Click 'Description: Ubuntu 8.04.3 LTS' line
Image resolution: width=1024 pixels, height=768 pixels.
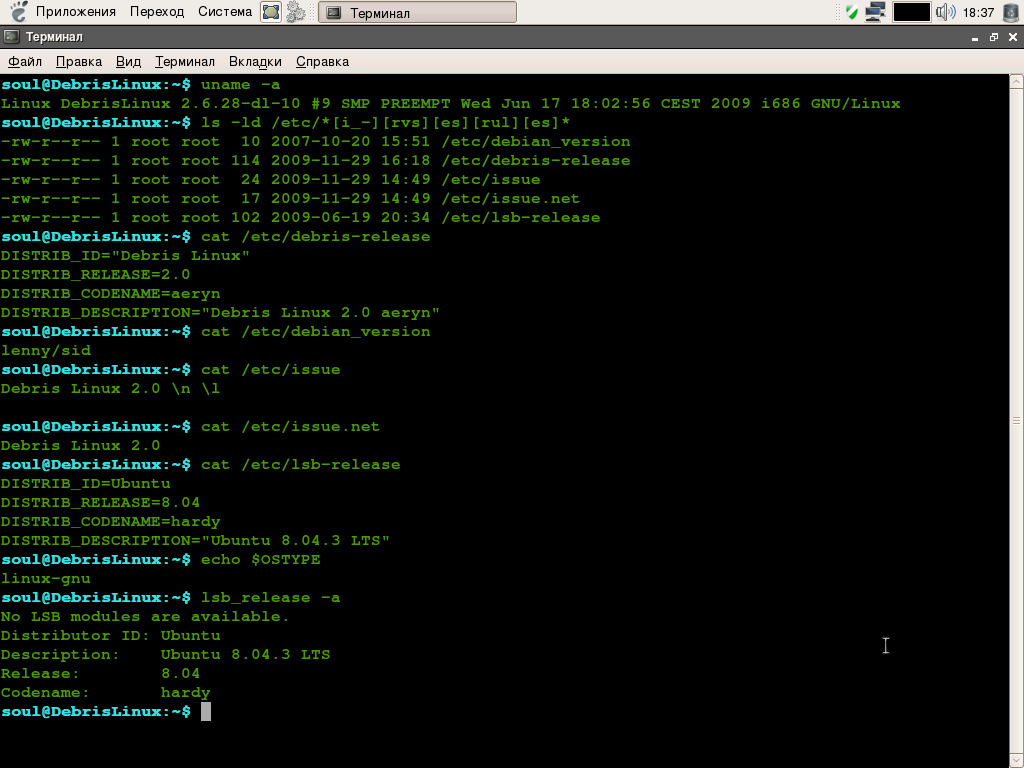(x=165, y=654)
